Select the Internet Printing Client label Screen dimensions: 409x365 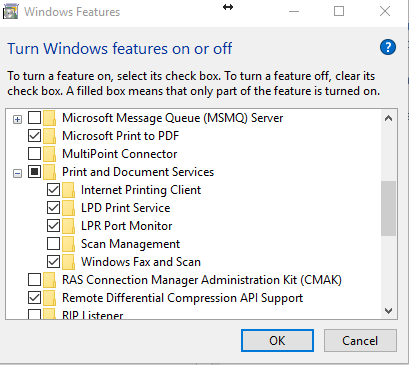point(141,190)
